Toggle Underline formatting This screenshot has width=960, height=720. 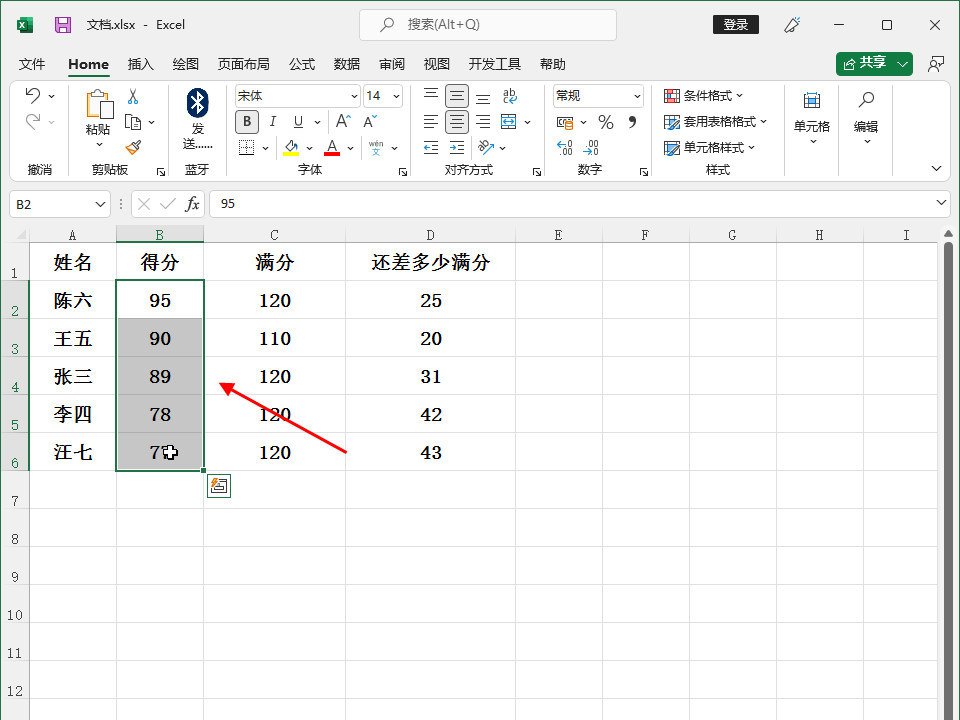coord(298,121)
